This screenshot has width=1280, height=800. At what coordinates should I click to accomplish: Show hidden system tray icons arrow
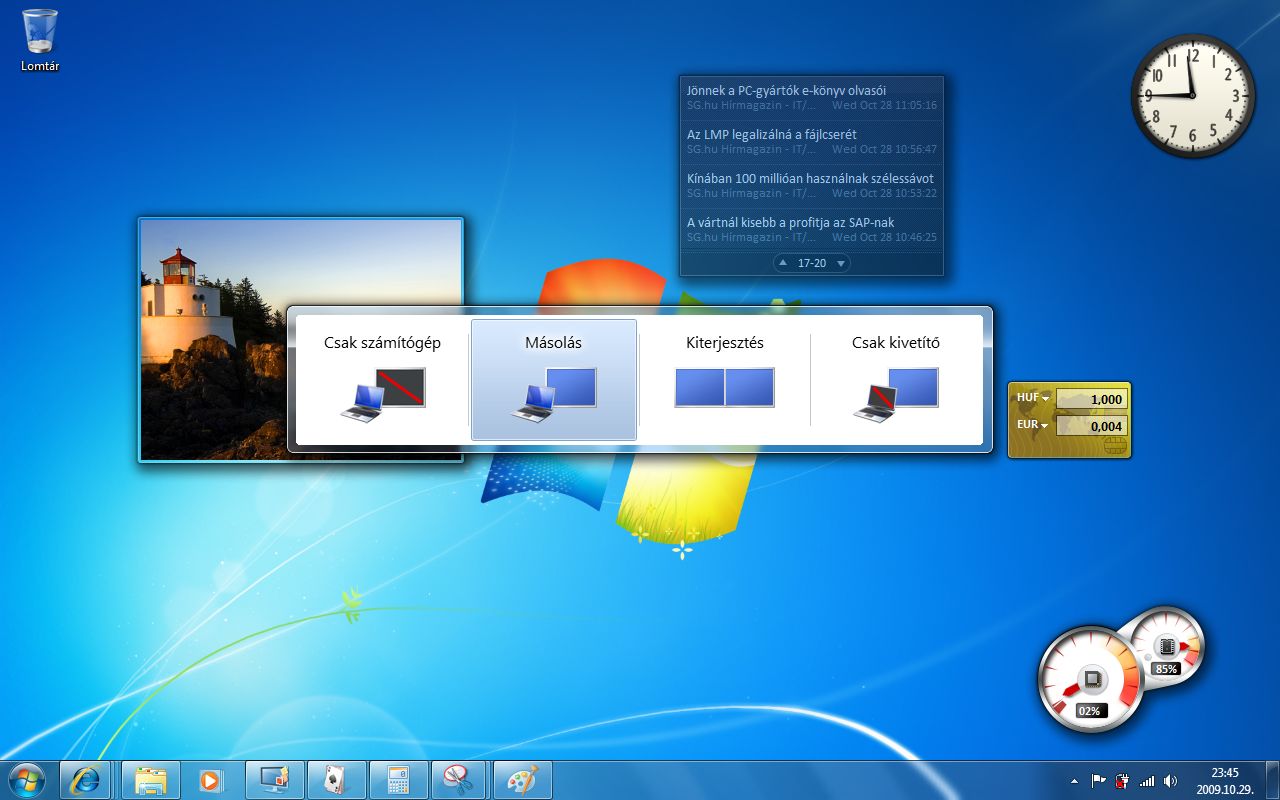pos(1074,780)
